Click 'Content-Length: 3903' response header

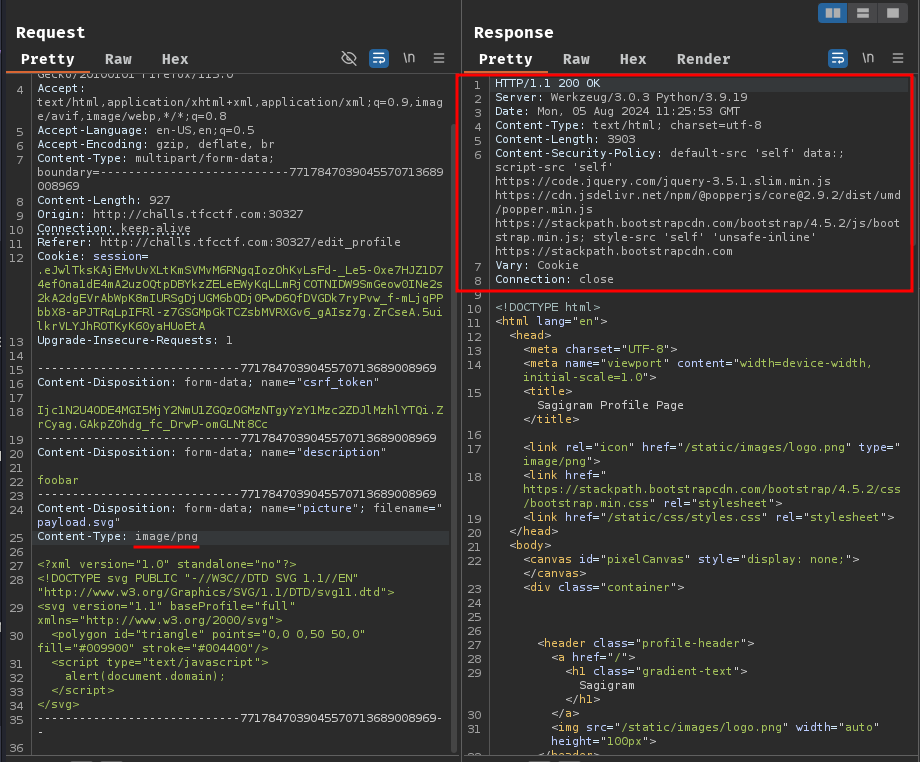coord(565,139)
